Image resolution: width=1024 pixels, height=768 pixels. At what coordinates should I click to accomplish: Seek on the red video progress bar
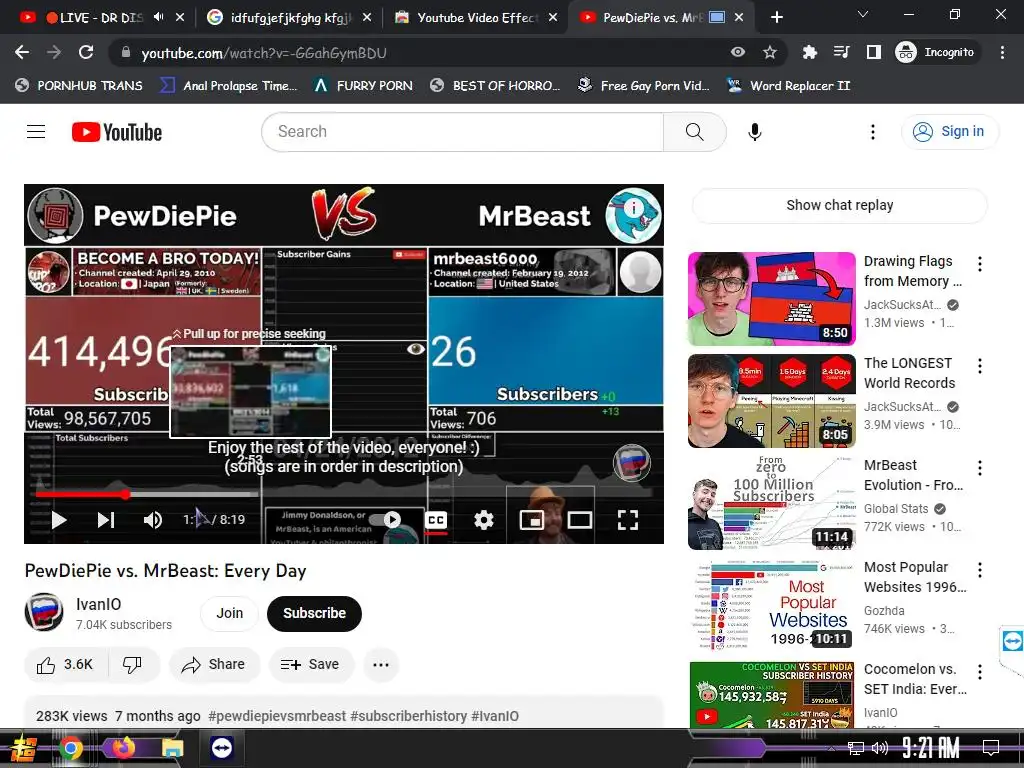tap(344, 494)
